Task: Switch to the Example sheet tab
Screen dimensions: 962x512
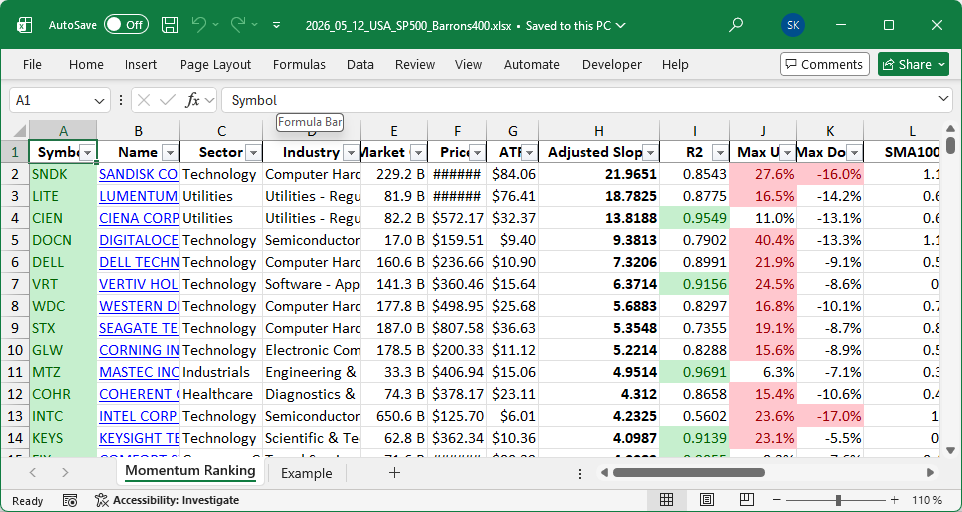Action: [x=306, y=473]
